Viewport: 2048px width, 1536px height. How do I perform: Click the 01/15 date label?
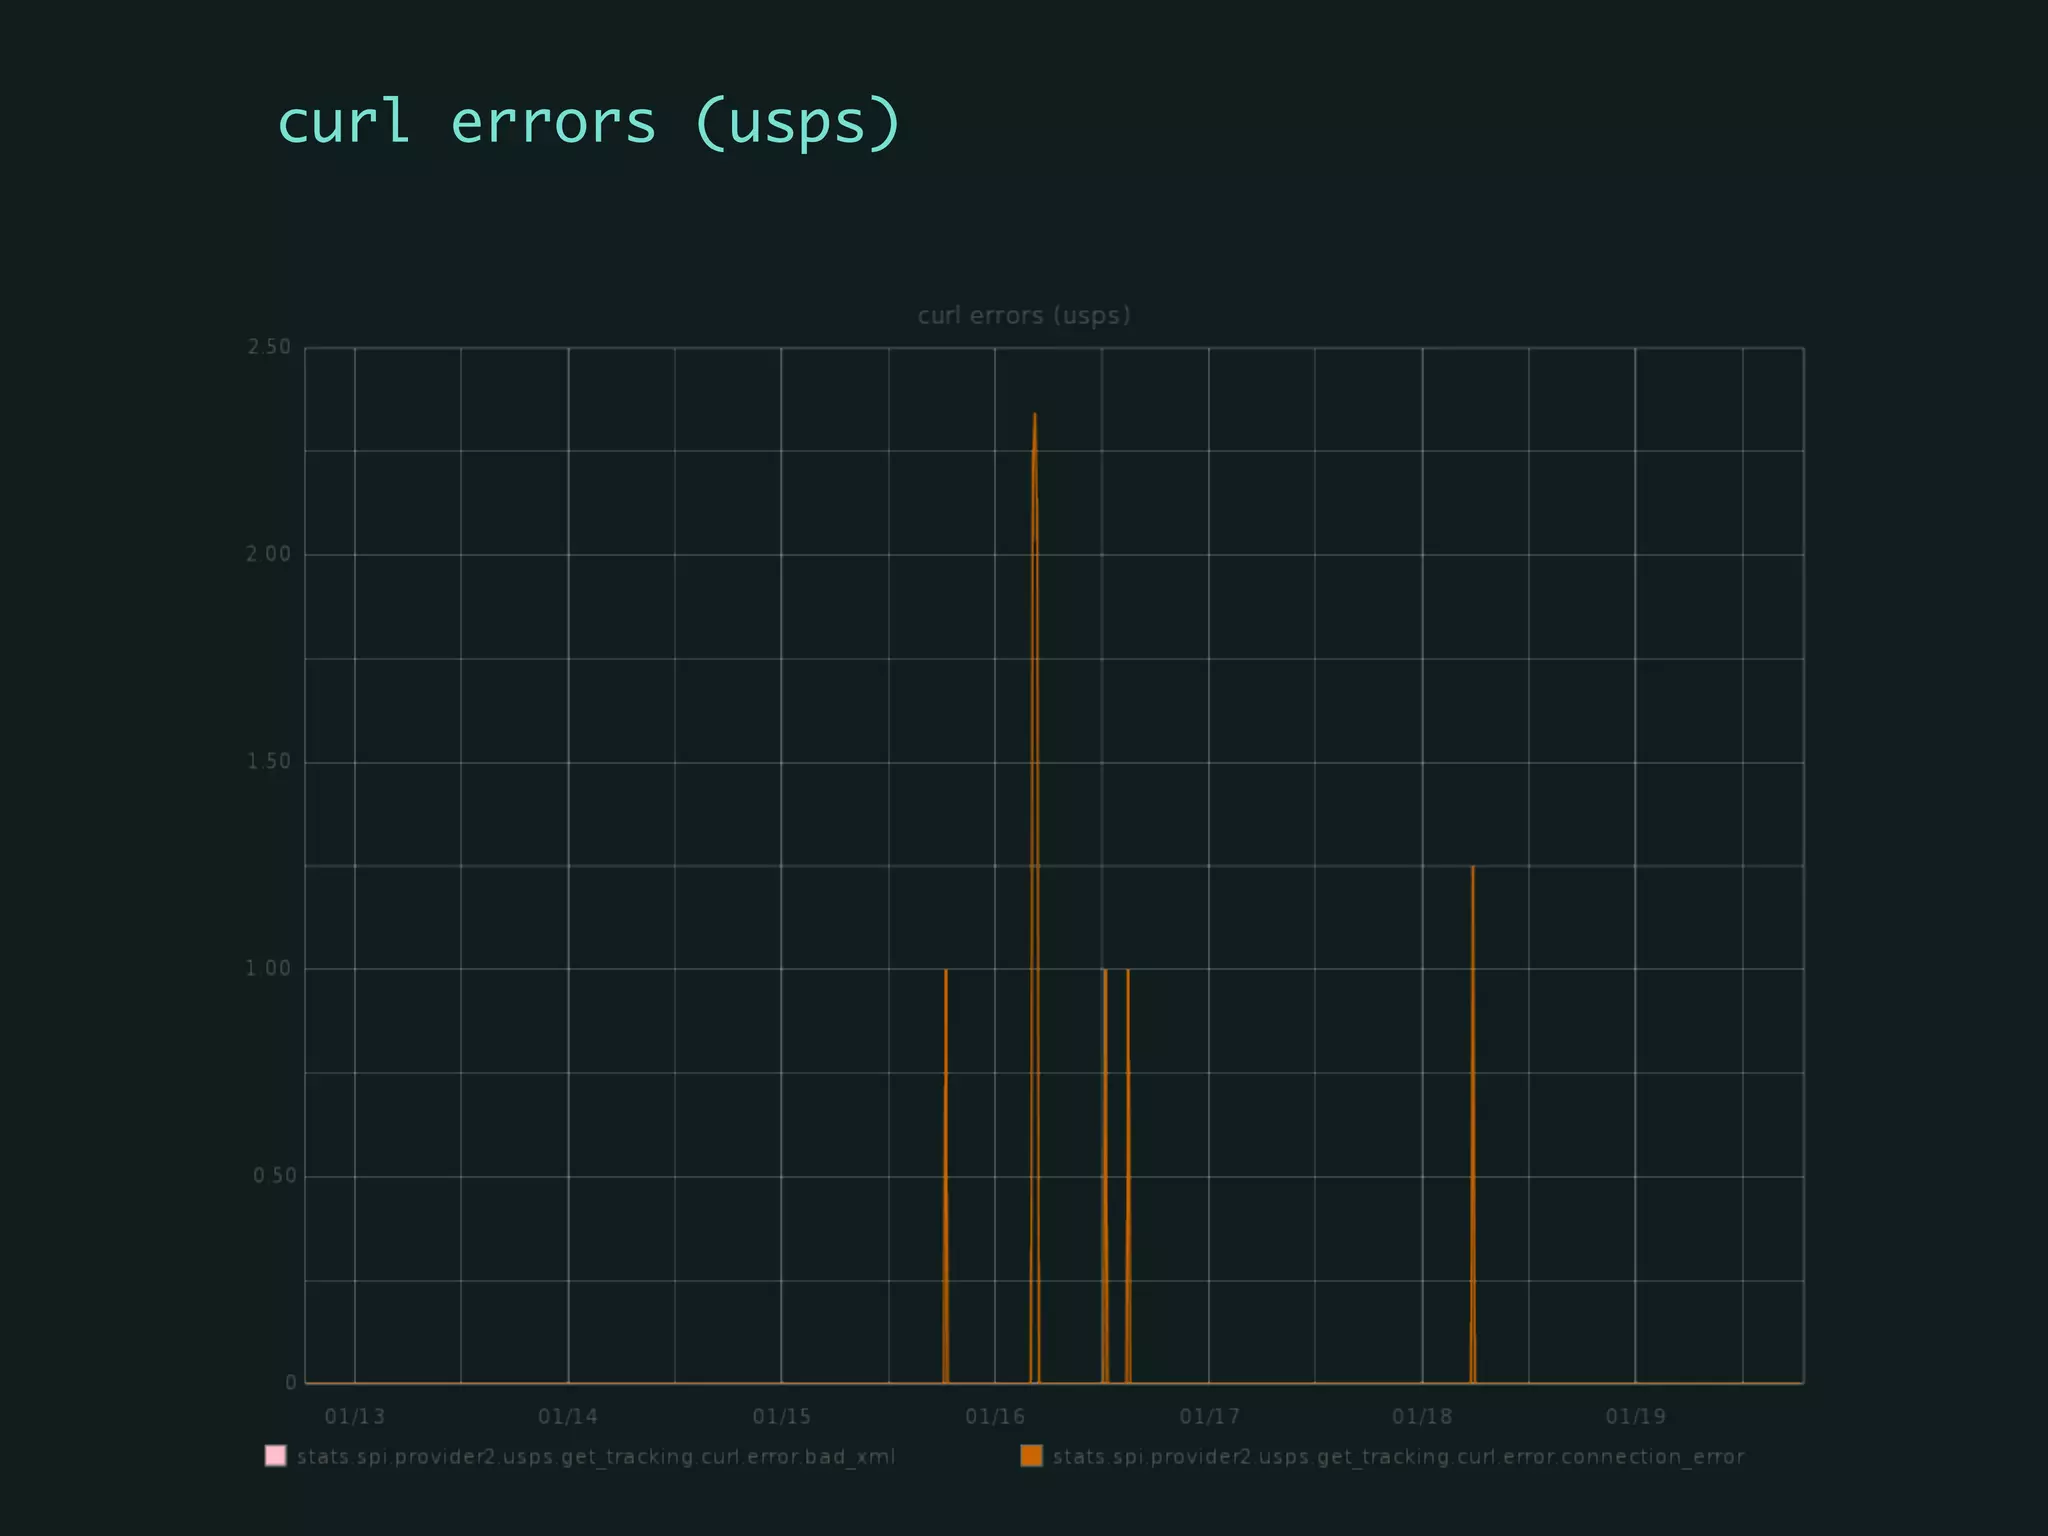782,1416
